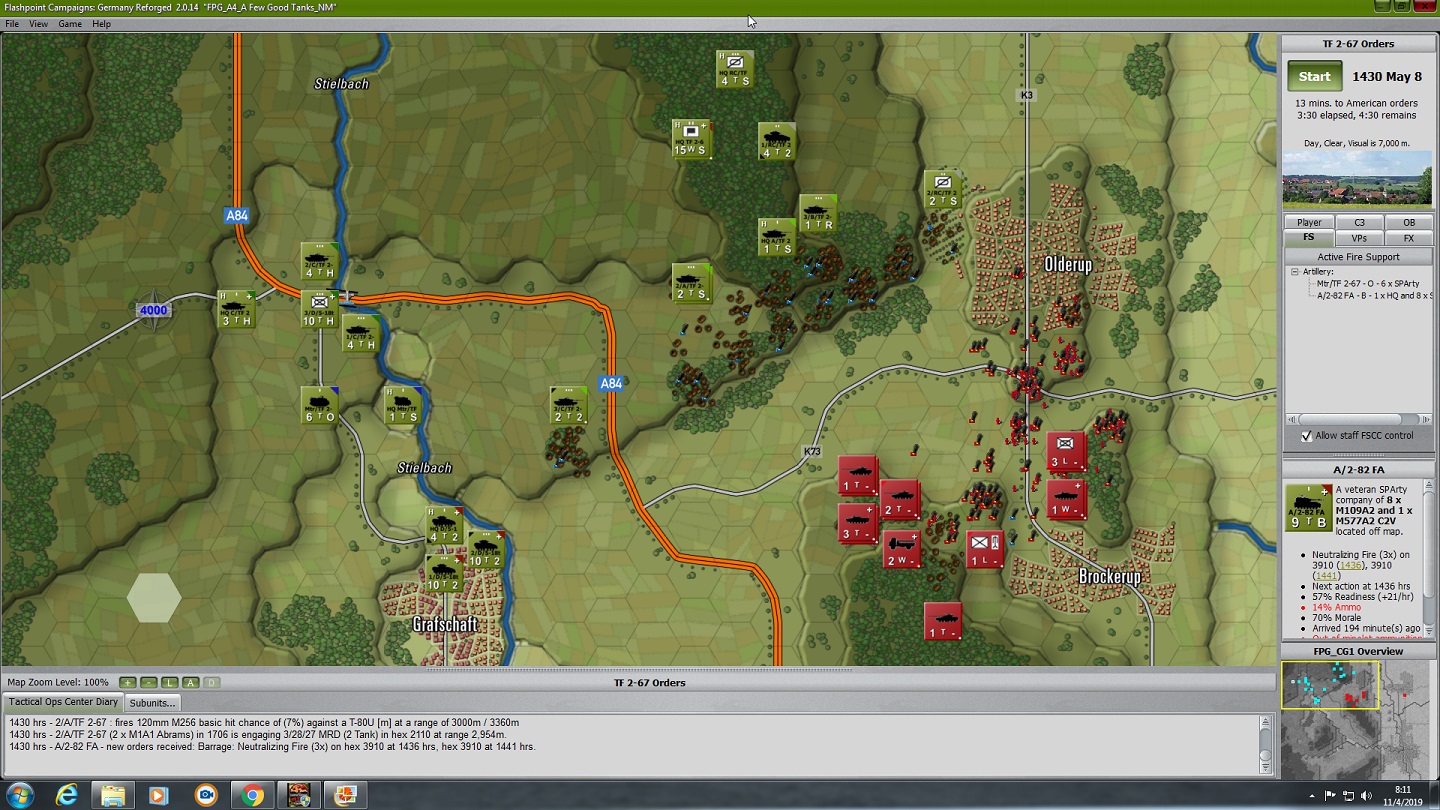This screenshot has height=810, width=1440.
Task: Click the L map zoom button
Action: click(x=170, y=682)
